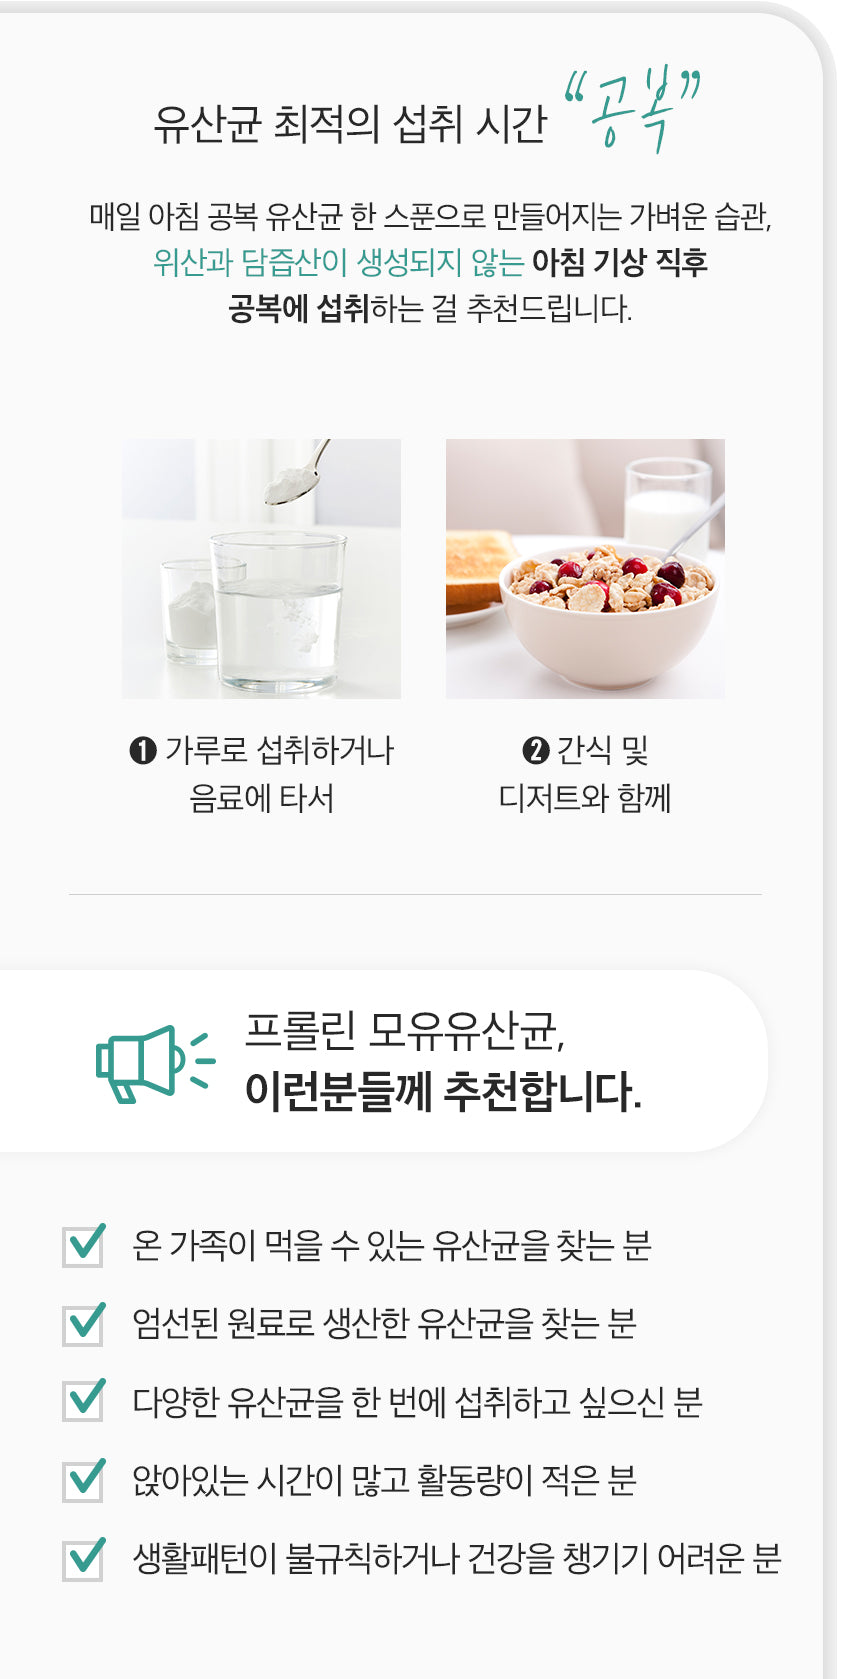Screen dimensions: 860x1679
Task: Click the number 1 circle icon
Action: coord(143,750)
